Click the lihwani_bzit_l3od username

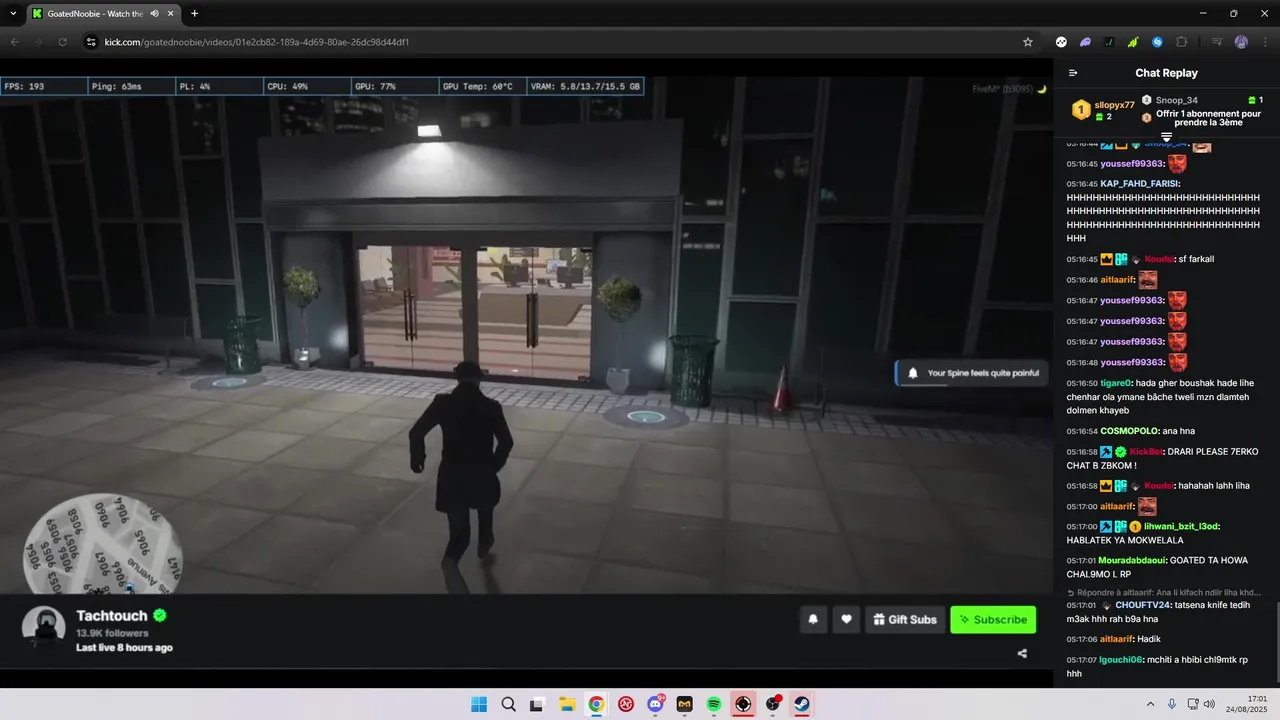click(x=1181, y=527)
